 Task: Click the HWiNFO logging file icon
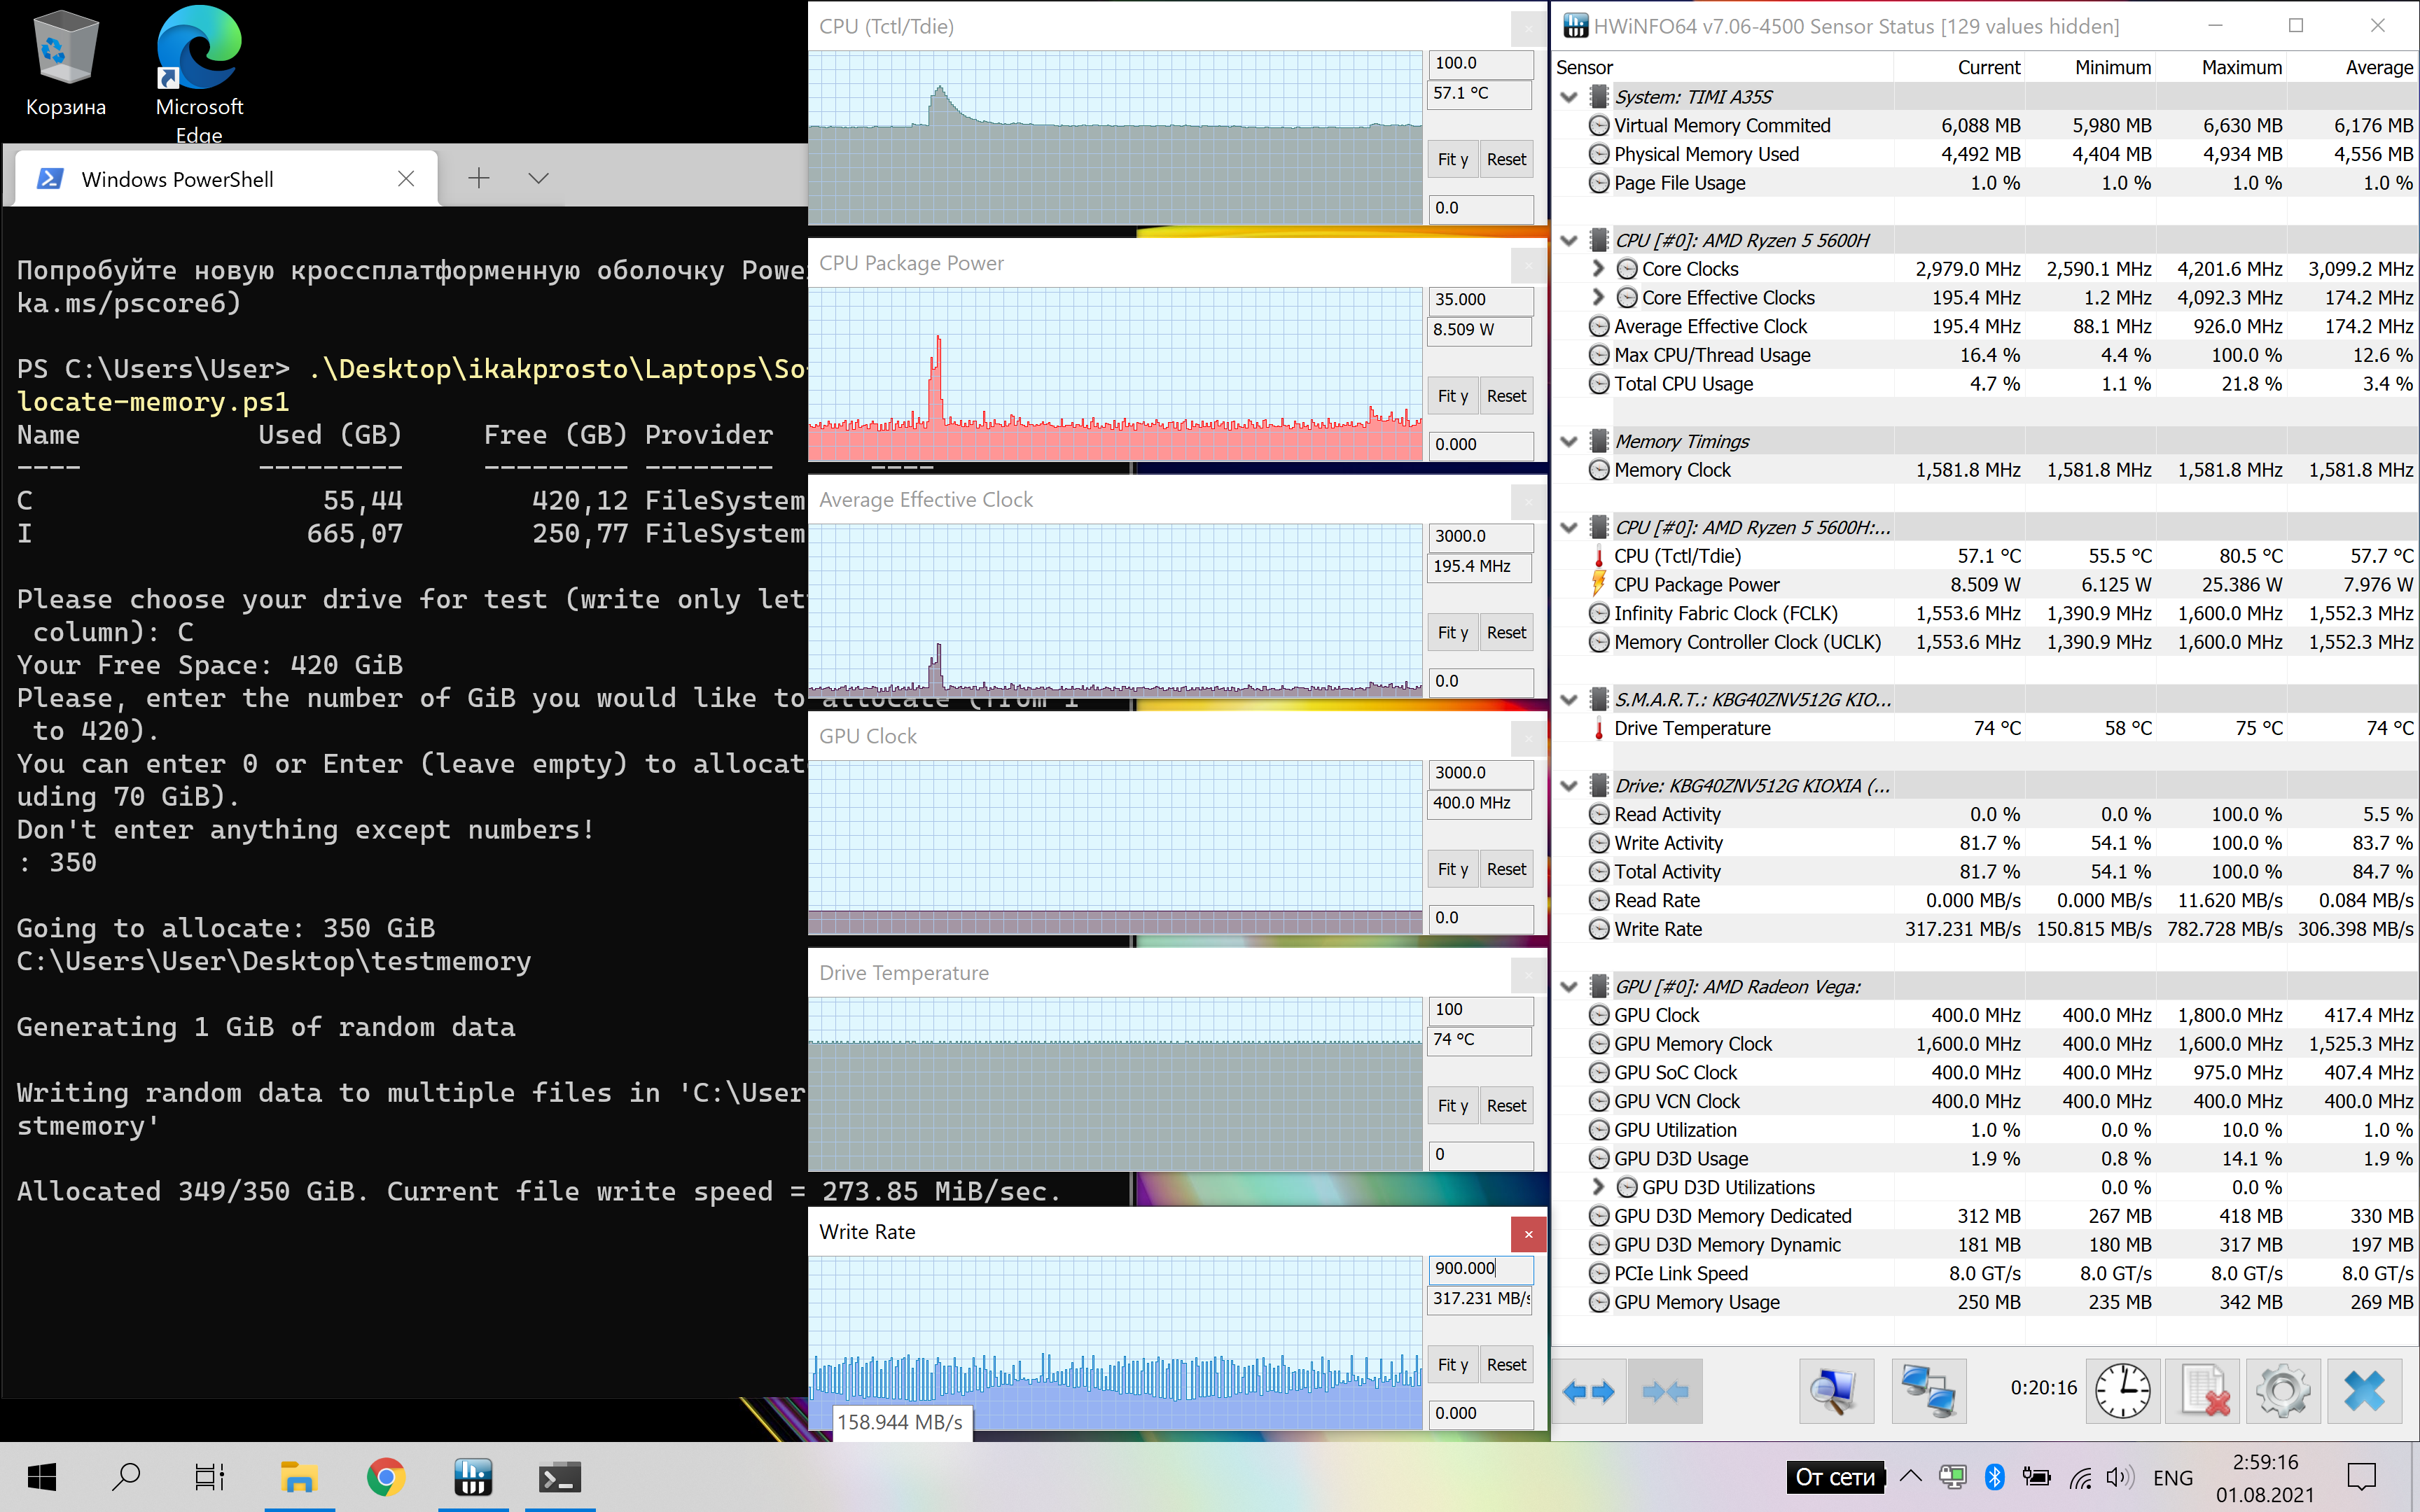click(2203, 1391)
